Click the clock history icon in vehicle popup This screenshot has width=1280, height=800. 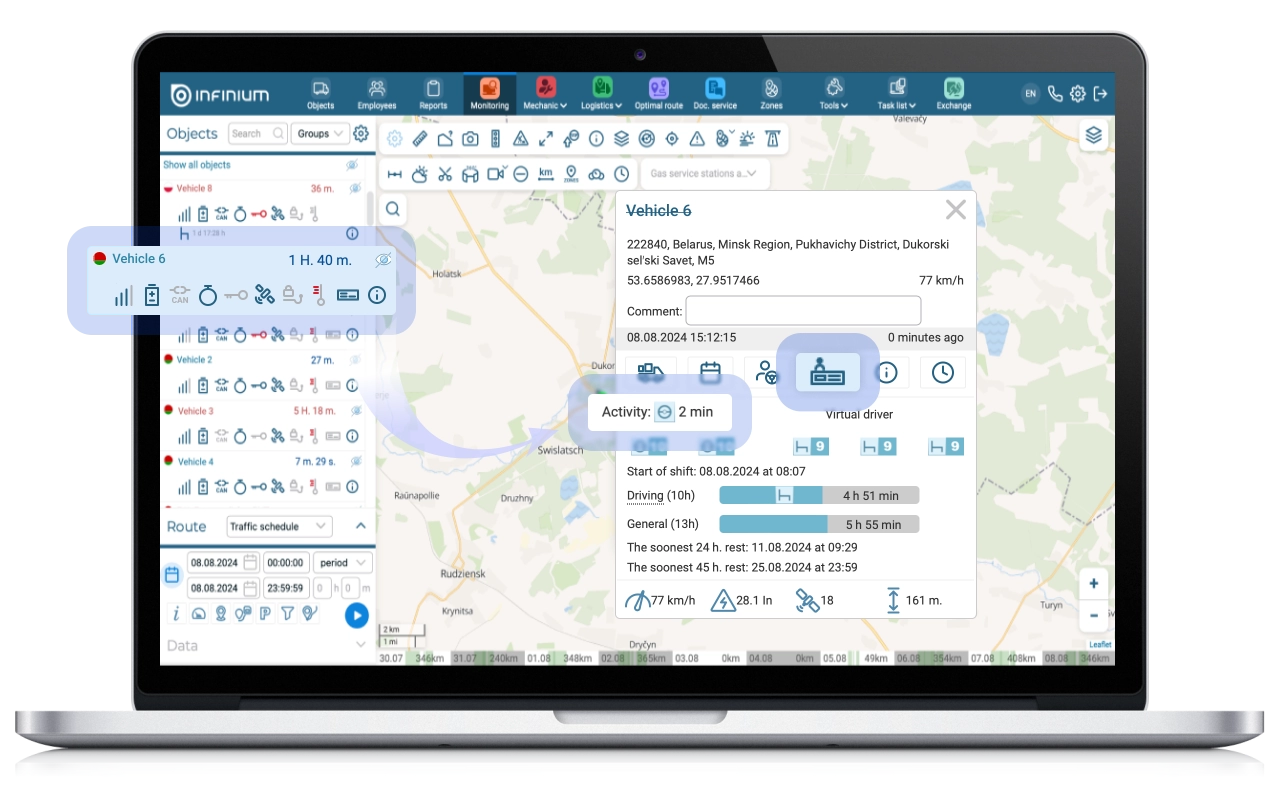click(x=942, y=372)
